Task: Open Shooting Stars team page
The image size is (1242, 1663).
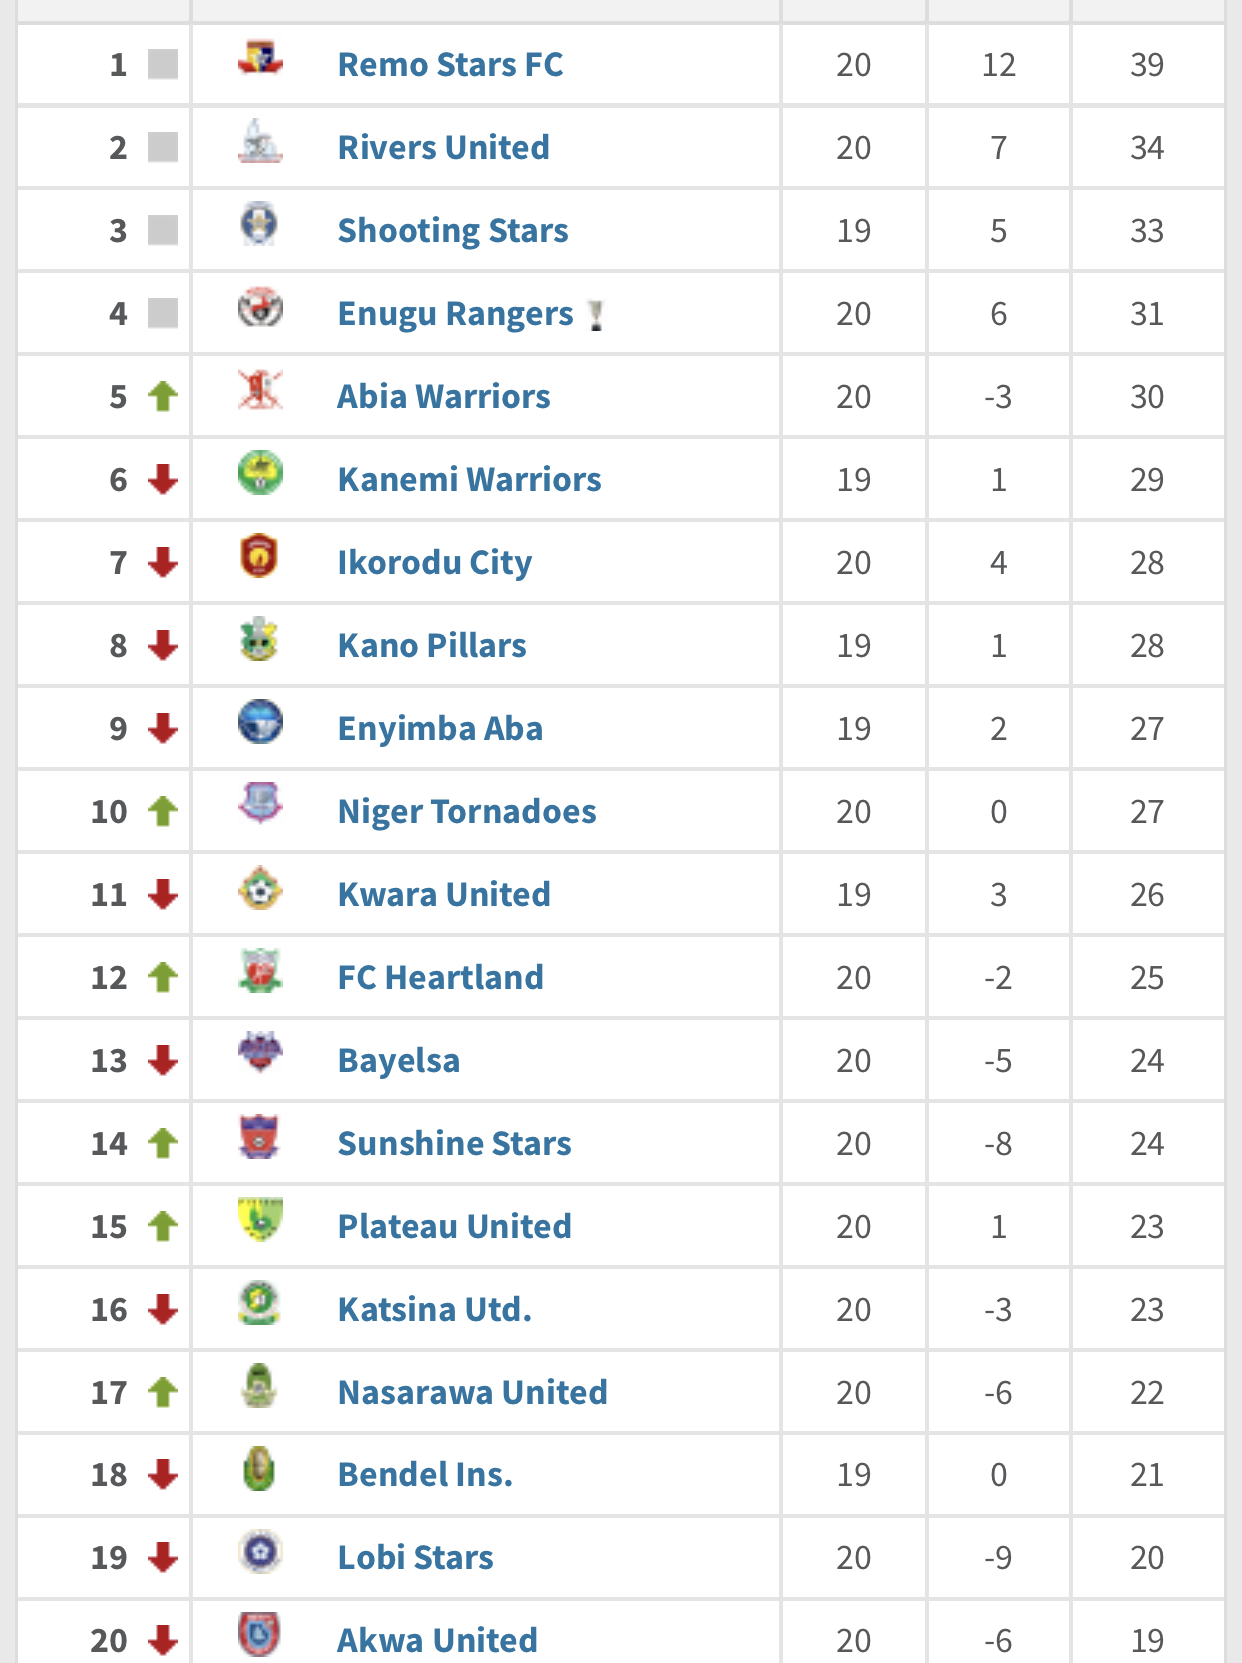Action: pyautogui.click(x=453, y=231)
